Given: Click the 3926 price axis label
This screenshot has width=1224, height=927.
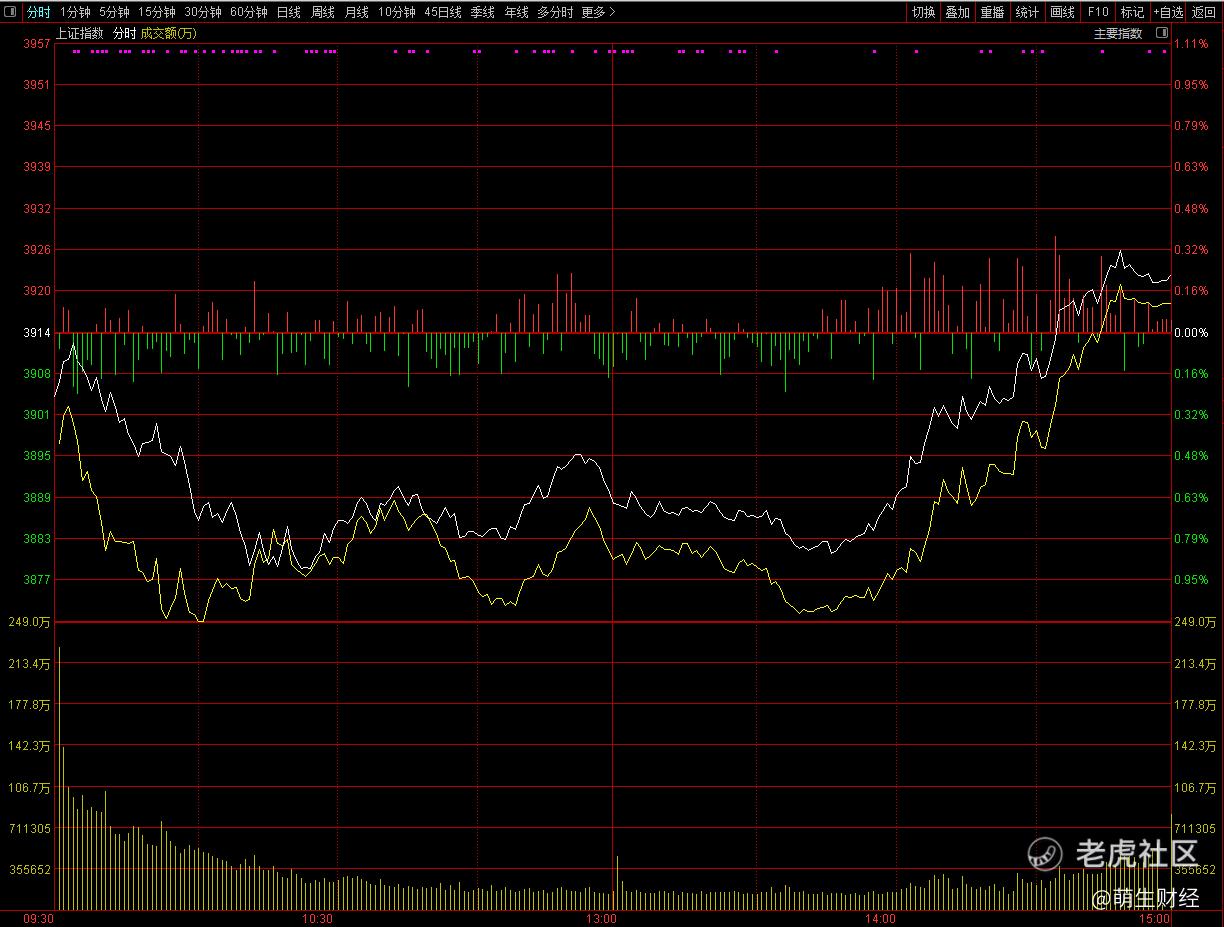Looking at the screenshot, I should tap(38, 249).
